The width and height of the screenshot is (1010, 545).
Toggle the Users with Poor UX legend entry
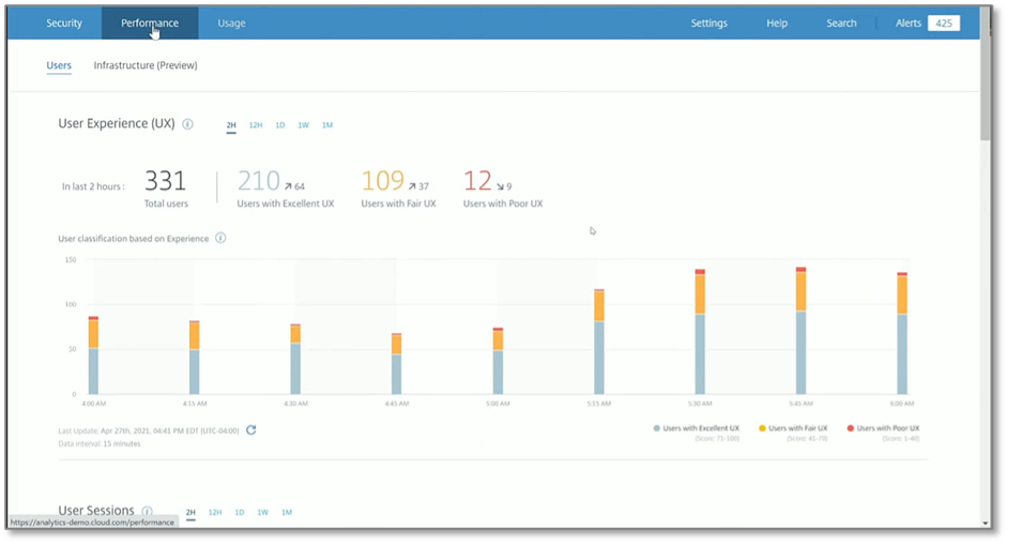[x=882, y=428]
